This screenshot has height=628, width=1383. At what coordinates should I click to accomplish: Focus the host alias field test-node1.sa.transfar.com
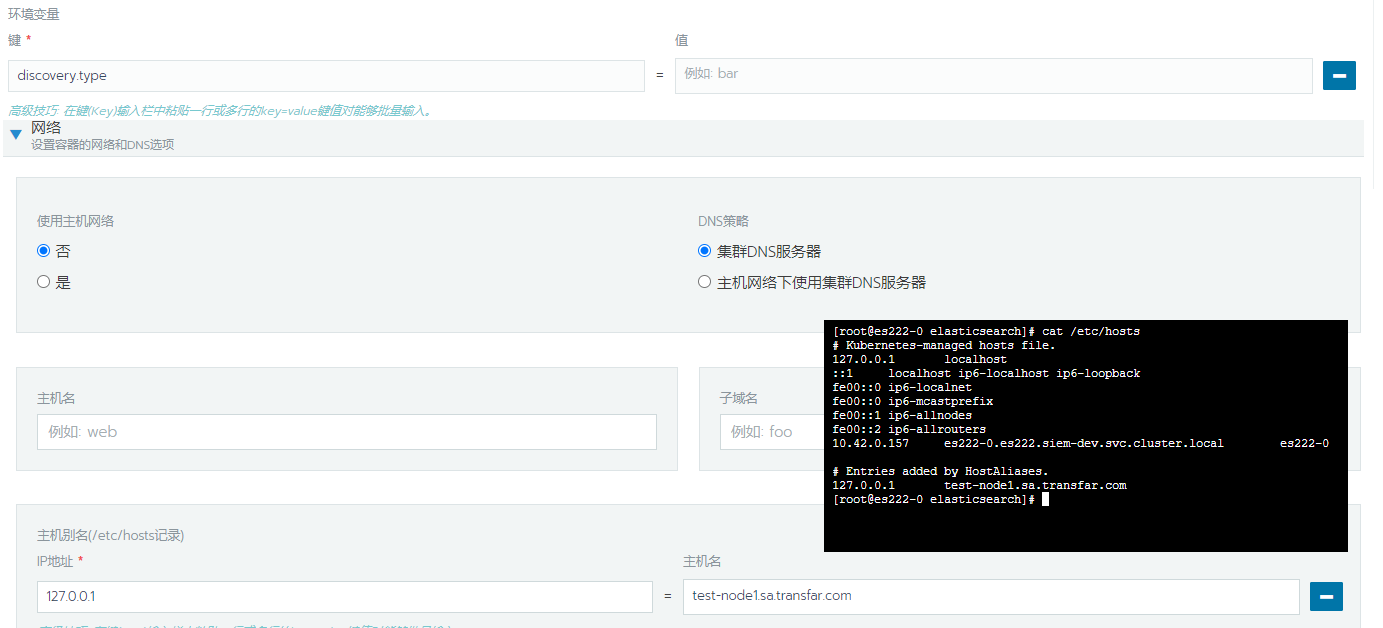(991, 596)
